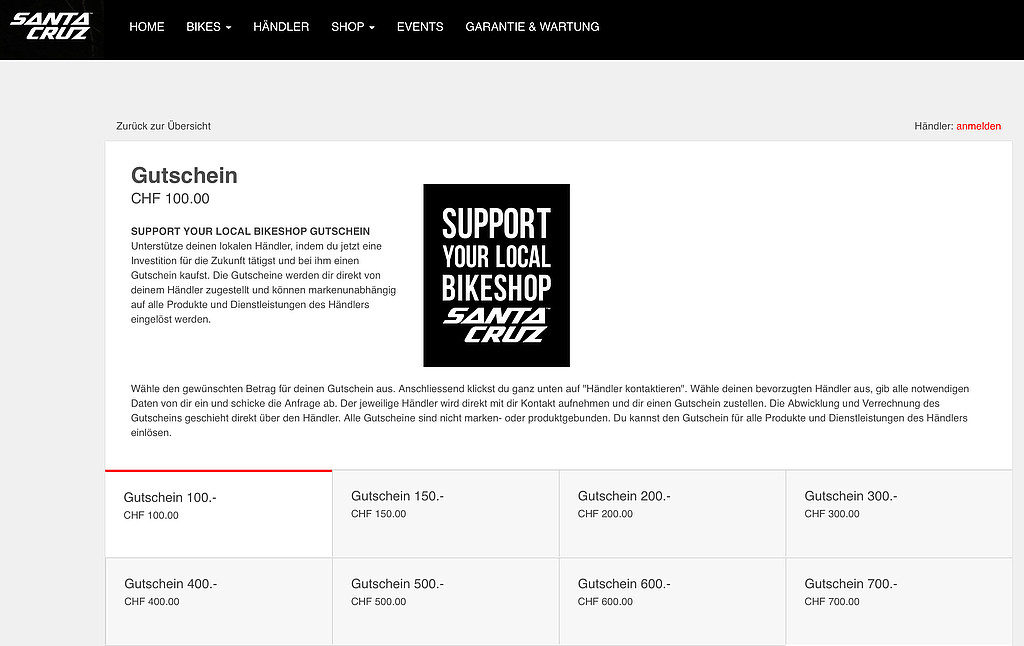This screenshot has height=646, width=1024.
Task: Select the Gutschein 500.- option
Action: coord(445,600)
